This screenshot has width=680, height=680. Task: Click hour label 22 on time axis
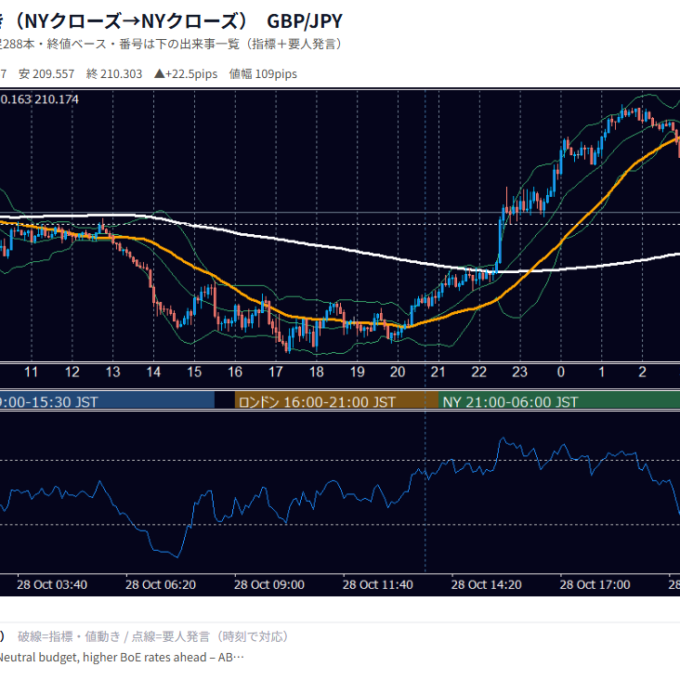(x=479, y=372)
